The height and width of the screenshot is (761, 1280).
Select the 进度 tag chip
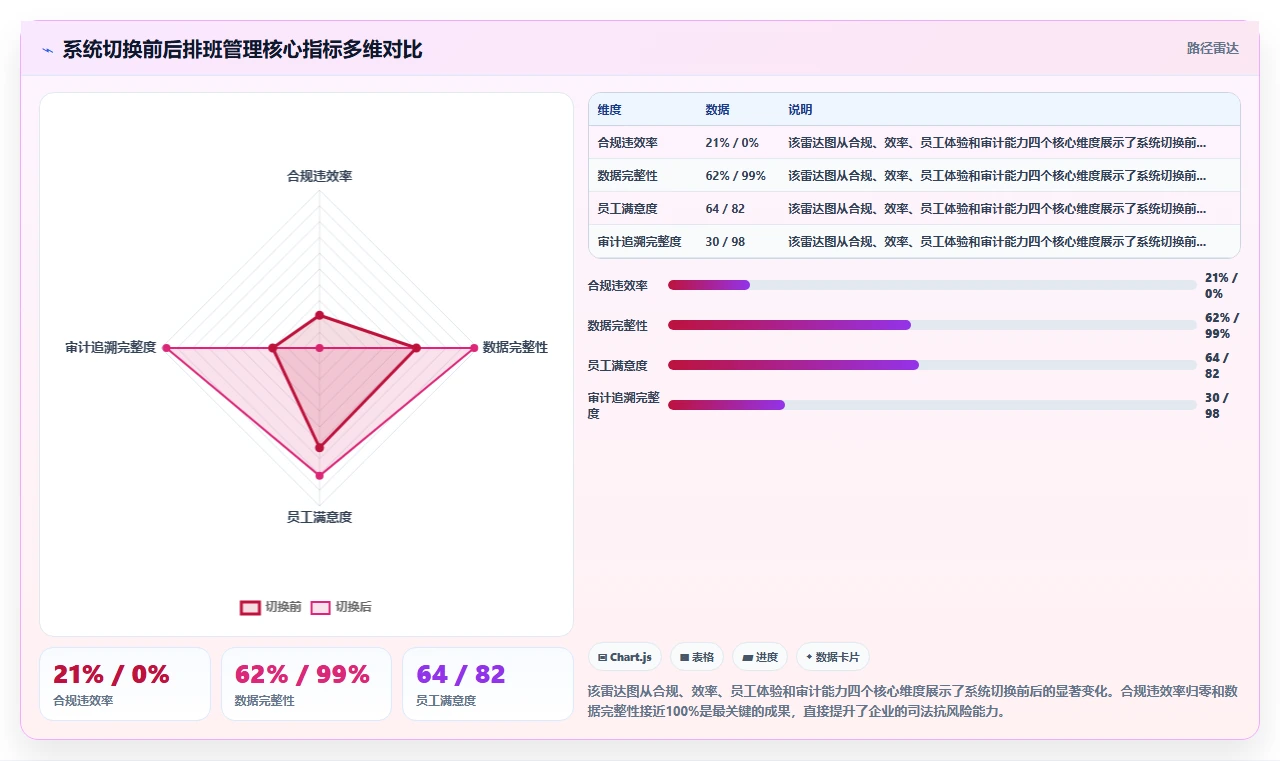click(x=760, y=657)
